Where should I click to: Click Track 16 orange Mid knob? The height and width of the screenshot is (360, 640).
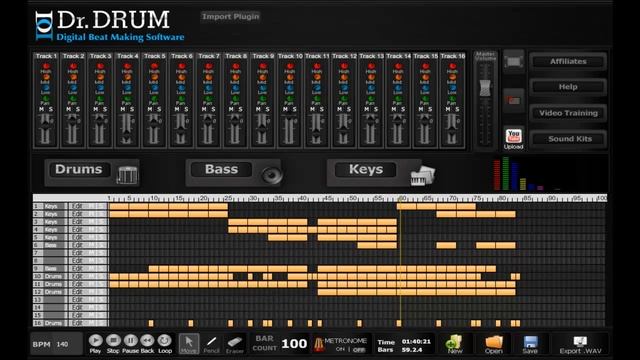[x=452, y=77]
